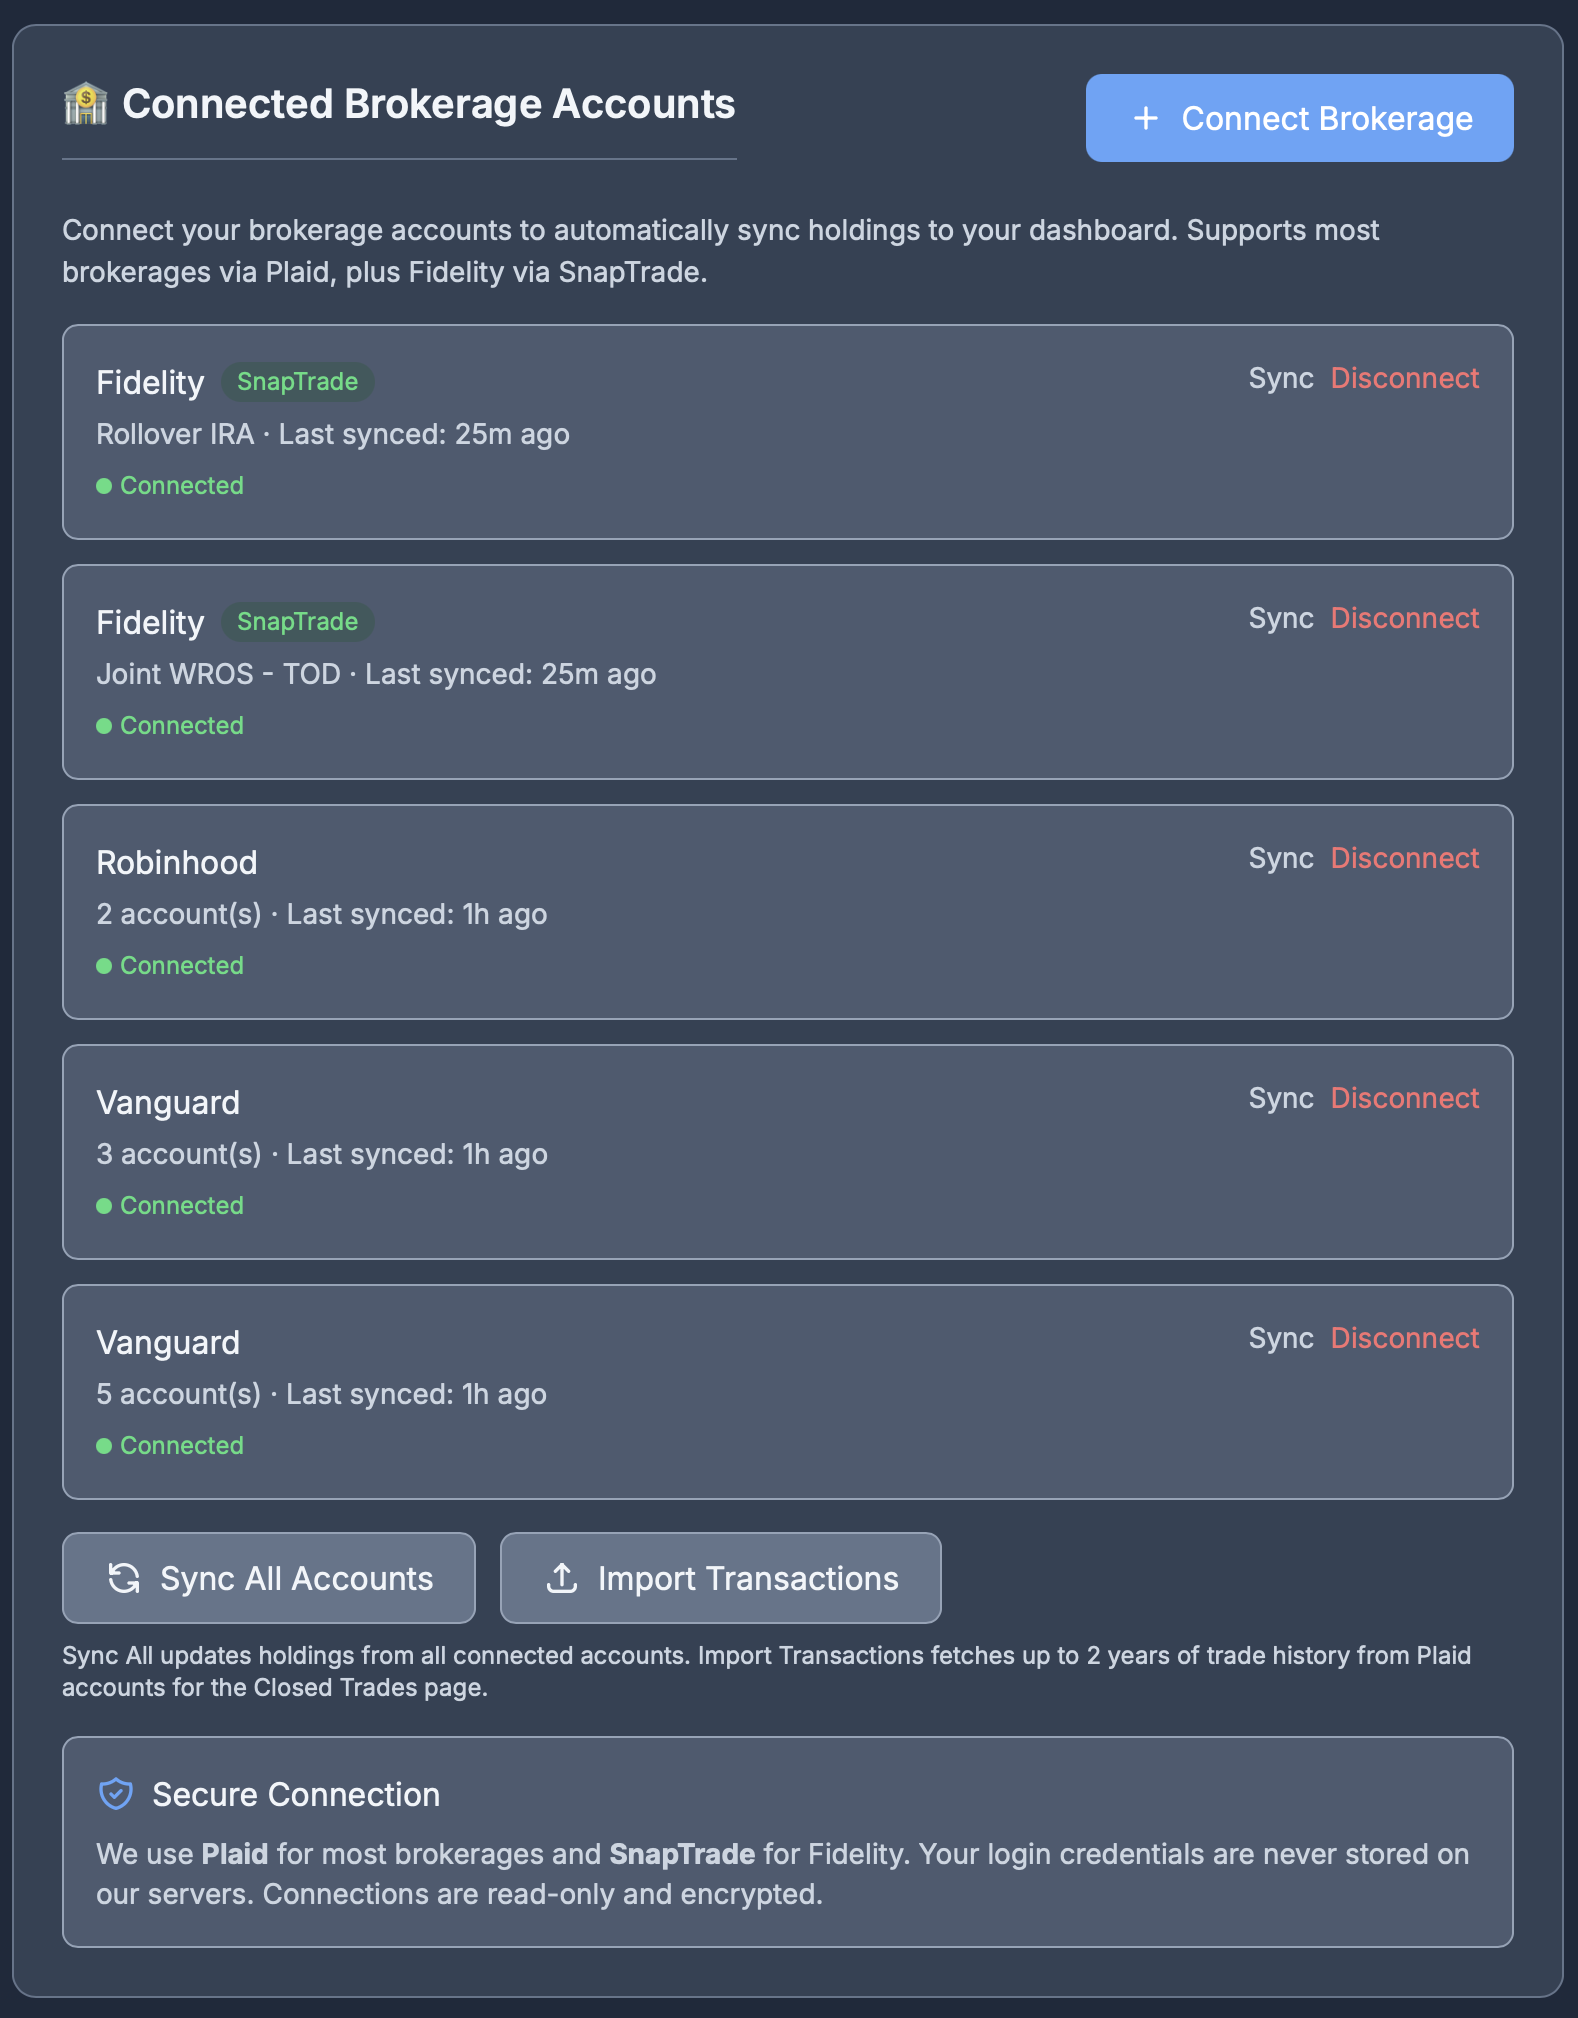Image resolution: width=1578 pixels, height=2018 pixels.
Task: Sync the Vanguard 3 accounts connection
Action: (x=1281, y=1097)
